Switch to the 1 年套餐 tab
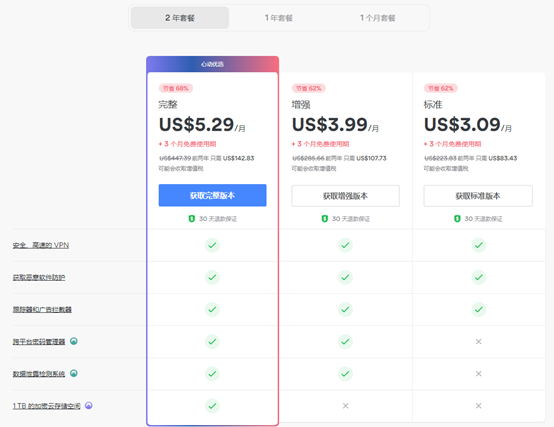Viewport: 554px width, 427px height. point(279,18)
